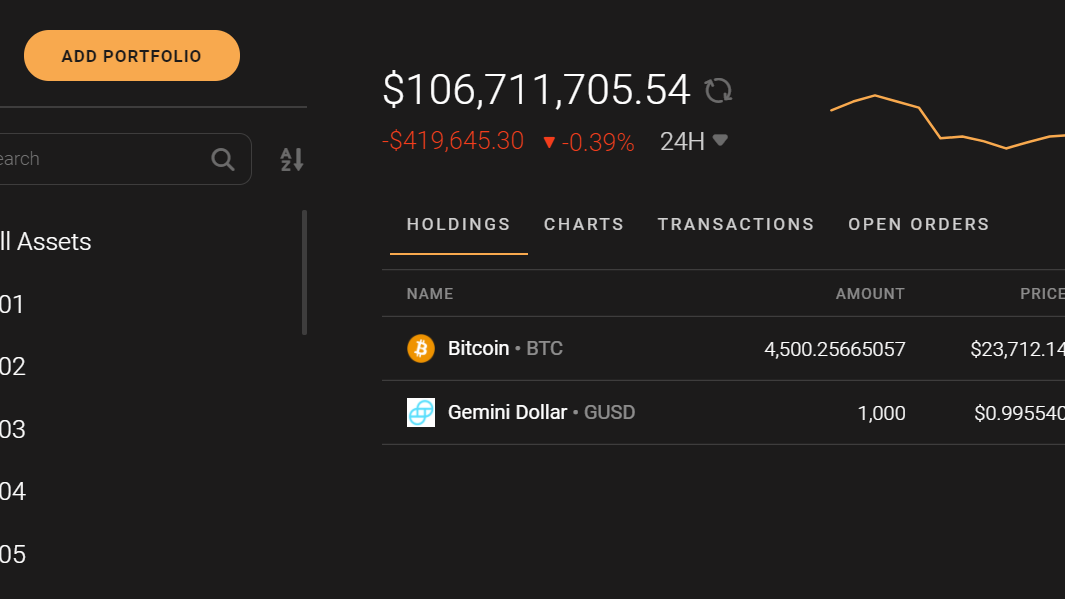The width and height of the screenshot is (1065, 599).
Task: Click the A-Z sort order icon
Action: (290, 158)
